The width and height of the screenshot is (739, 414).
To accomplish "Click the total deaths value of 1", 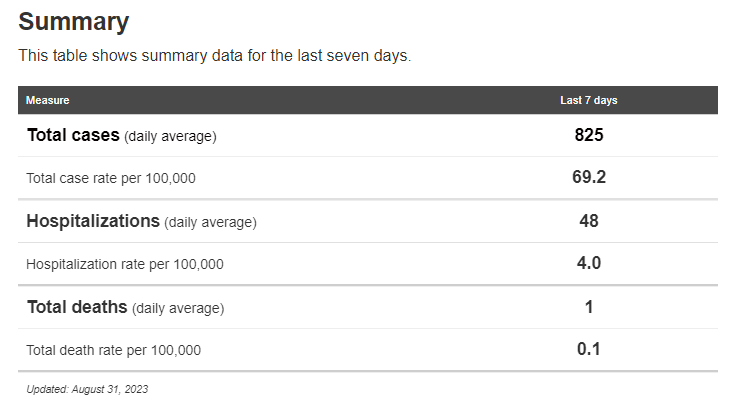I will (x=588, y=307).
